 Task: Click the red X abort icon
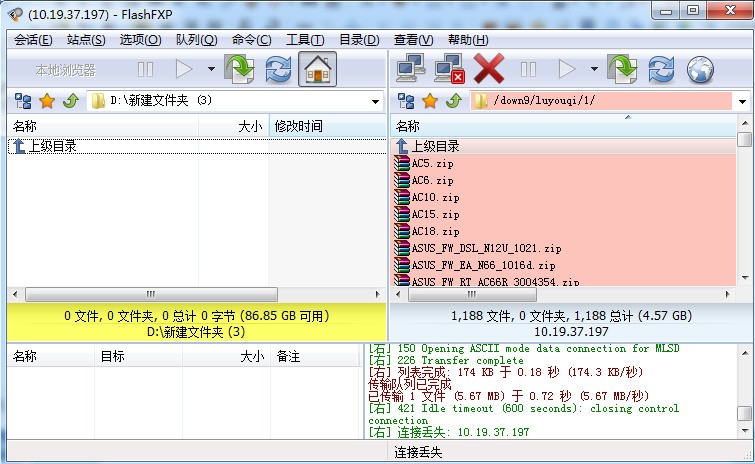coord(488,69)
